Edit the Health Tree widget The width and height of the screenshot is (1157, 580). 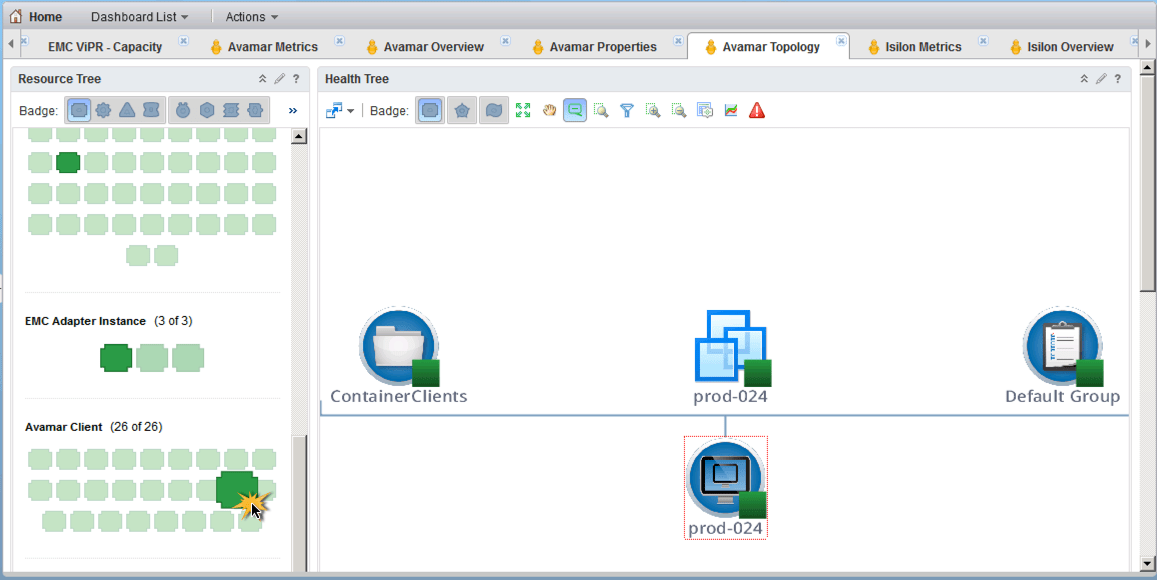(1101, 78)
